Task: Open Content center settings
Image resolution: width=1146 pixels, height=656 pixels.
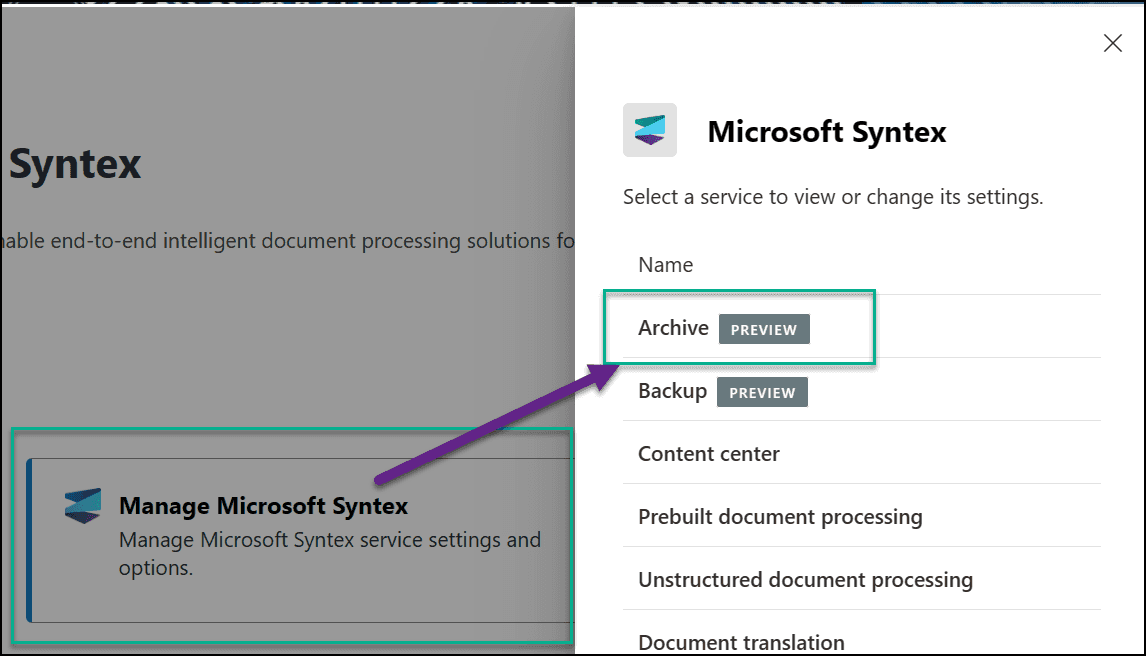Action: pyautogui.click(x=708, y=453)
